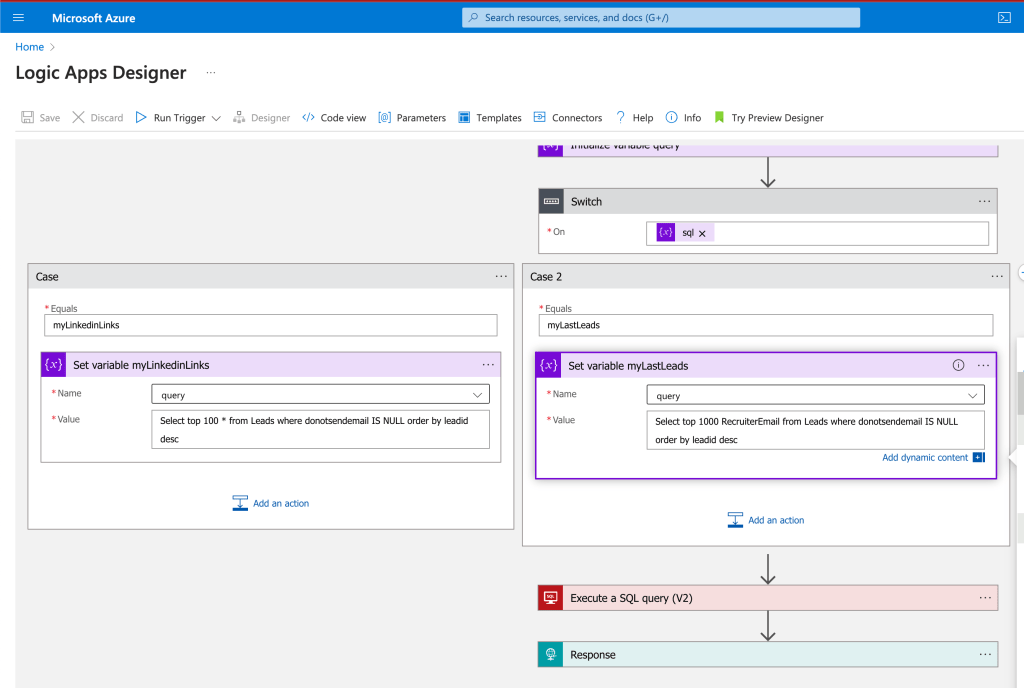Edit the Equals field containing myLastLeads
The image size is (1024, 688).
pos(765,325)
